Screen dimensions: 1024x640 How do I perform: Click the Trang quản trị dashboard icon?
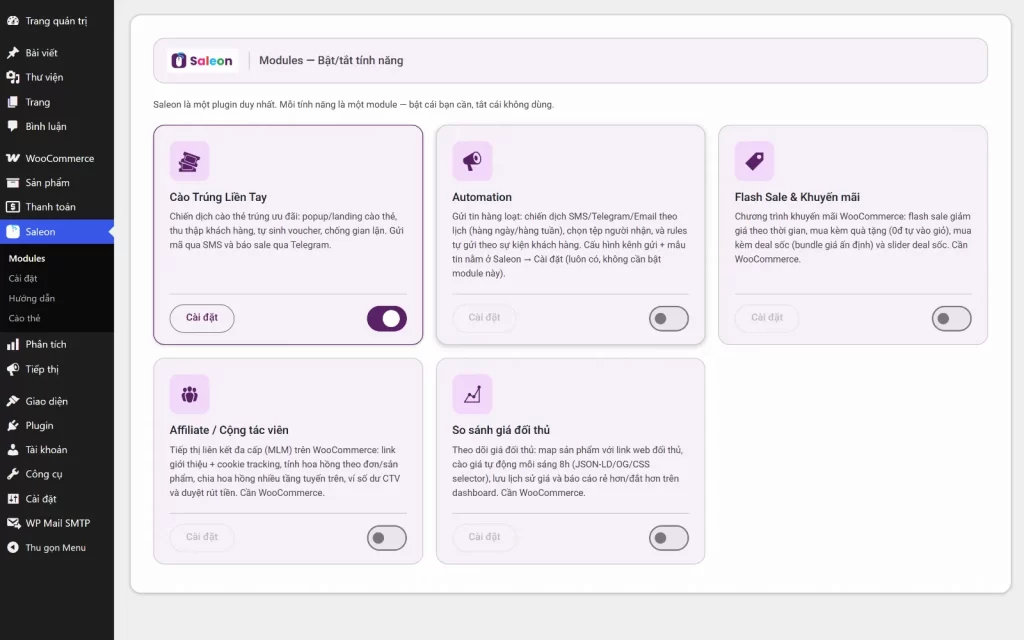[x=13, y=21]
